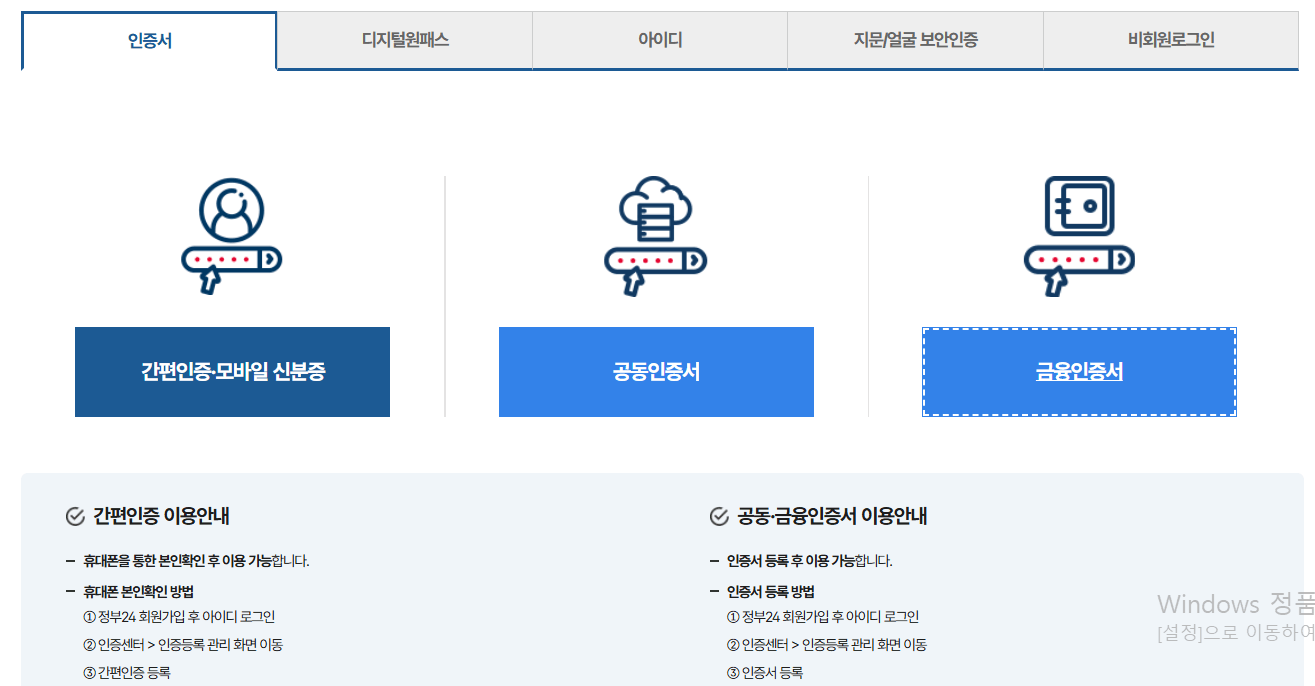Image resolution: width=1315 pixels, height=686 pixels.
Task: Click the 간편인증·모바일 신분증 button
Action: point(232,371)
